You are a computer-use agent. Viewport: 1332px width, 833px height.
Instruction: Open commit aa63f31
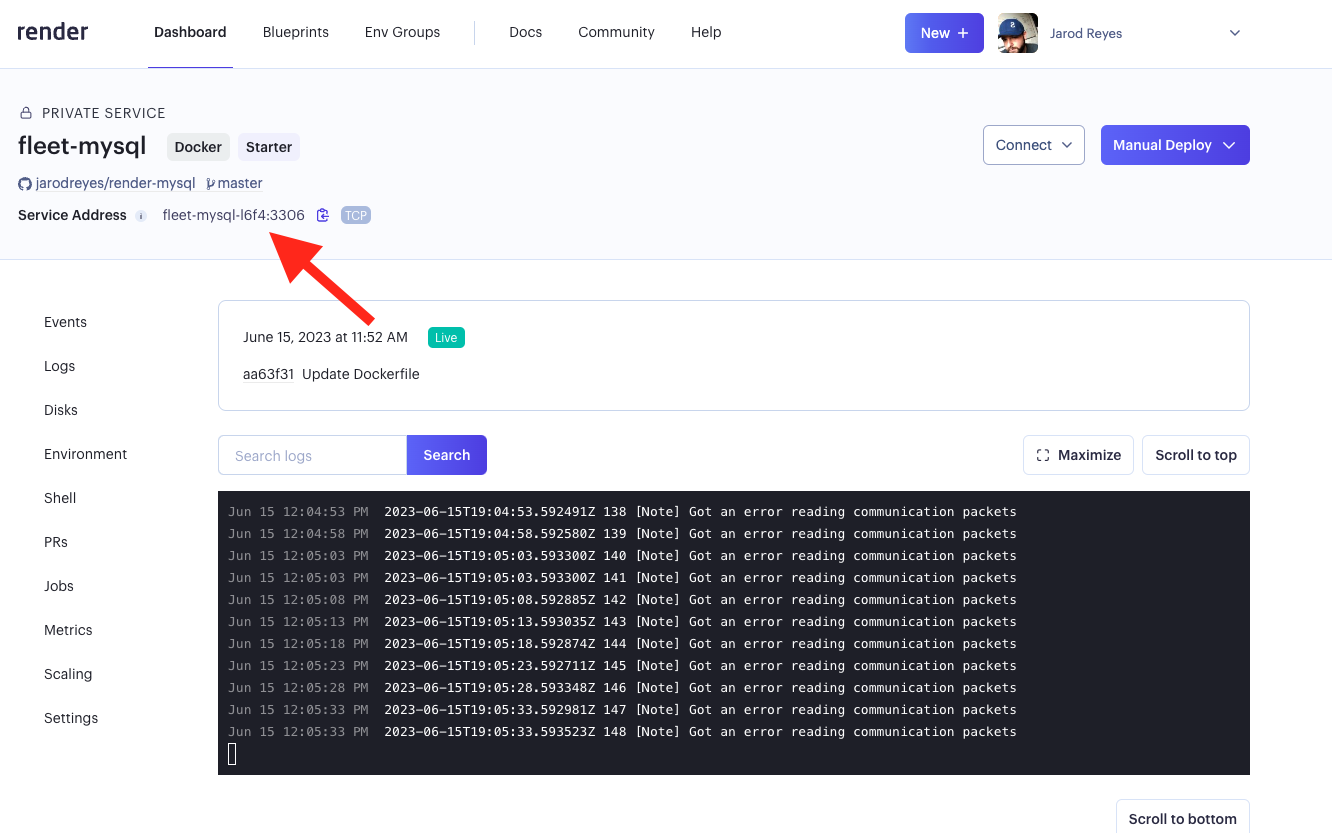(x=268, y=374)
